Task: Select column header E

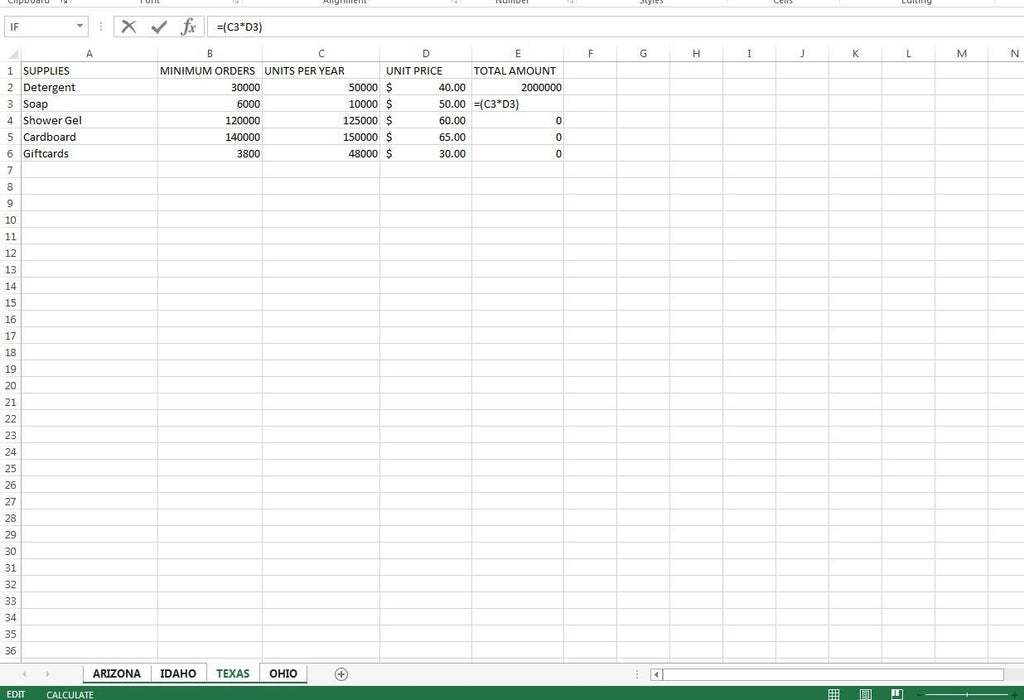Action: 517,53
